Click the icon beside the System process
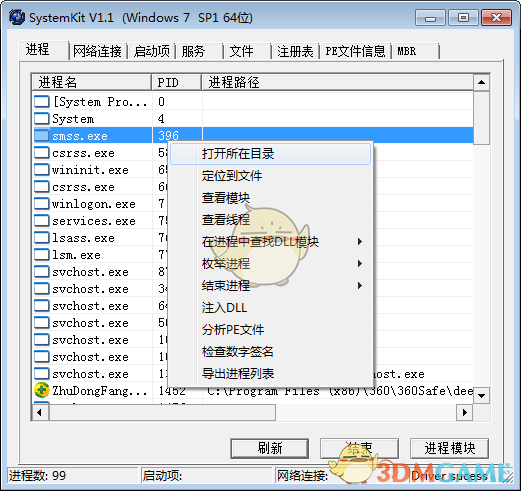The width and height of the screenshot is (521, 491). [x=42, y=118]
